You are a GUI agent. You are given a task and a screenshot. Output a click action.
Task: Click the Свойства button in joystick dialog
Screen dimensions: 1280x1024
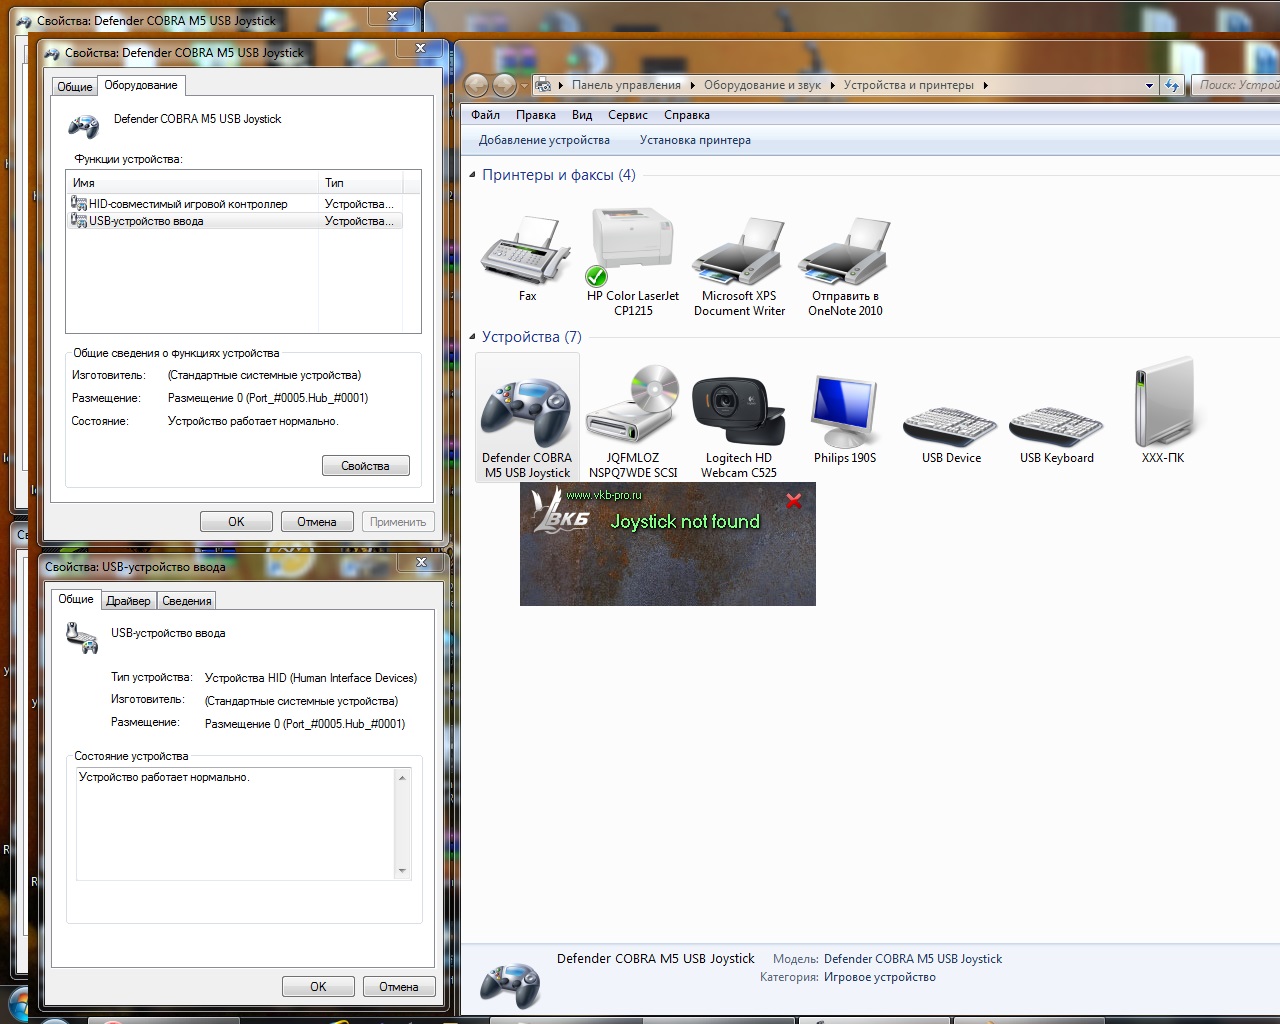366,466
